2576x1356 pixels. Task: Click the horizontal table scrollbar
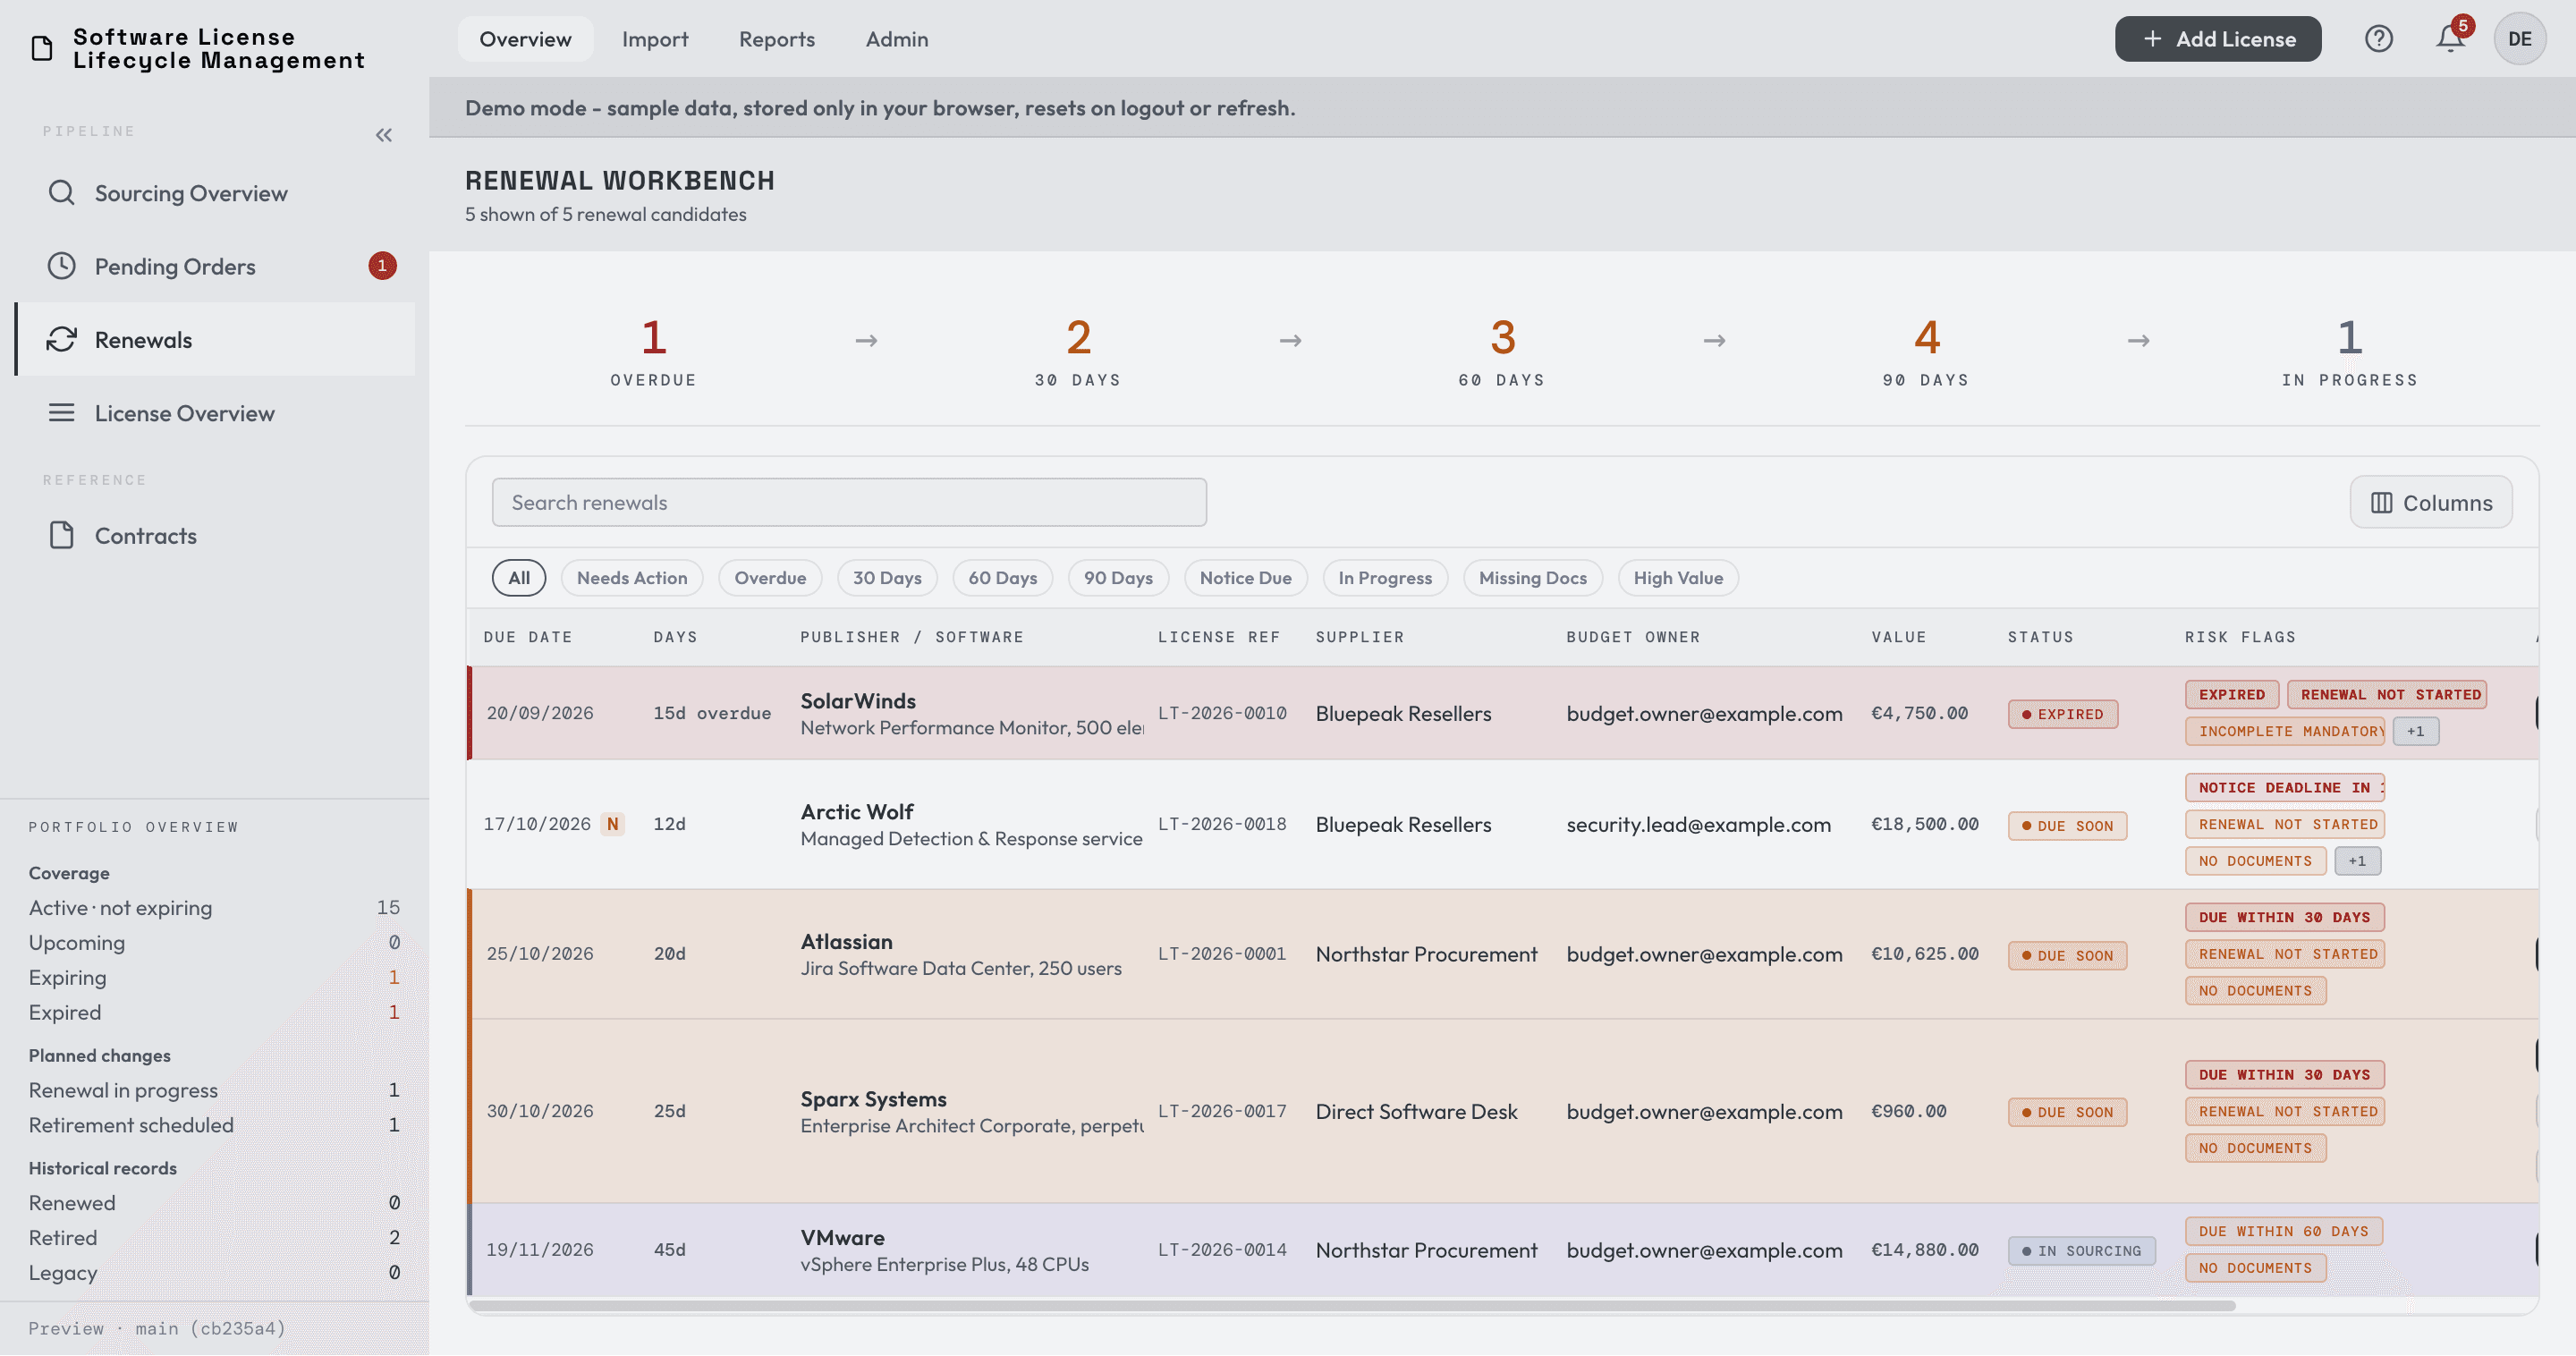(1352, 1306)
